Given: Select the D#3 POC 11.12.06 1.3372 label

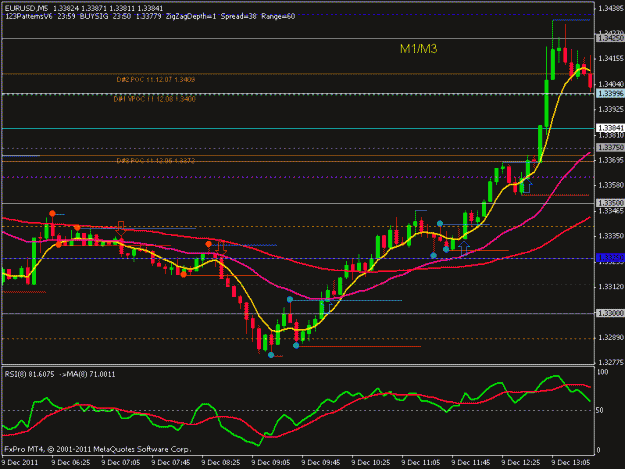Looking at the screenshot, I should tap(155, 161).
